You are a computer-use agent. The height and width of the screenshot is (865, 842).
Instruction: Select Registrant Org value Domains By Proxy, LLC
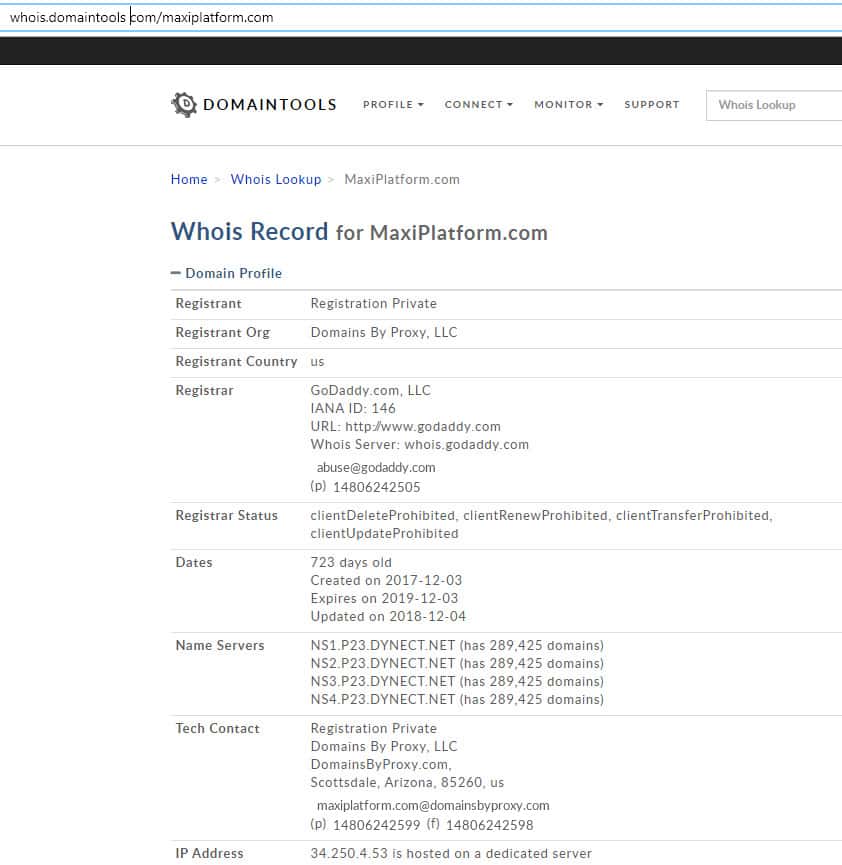[x=384, y=332]
